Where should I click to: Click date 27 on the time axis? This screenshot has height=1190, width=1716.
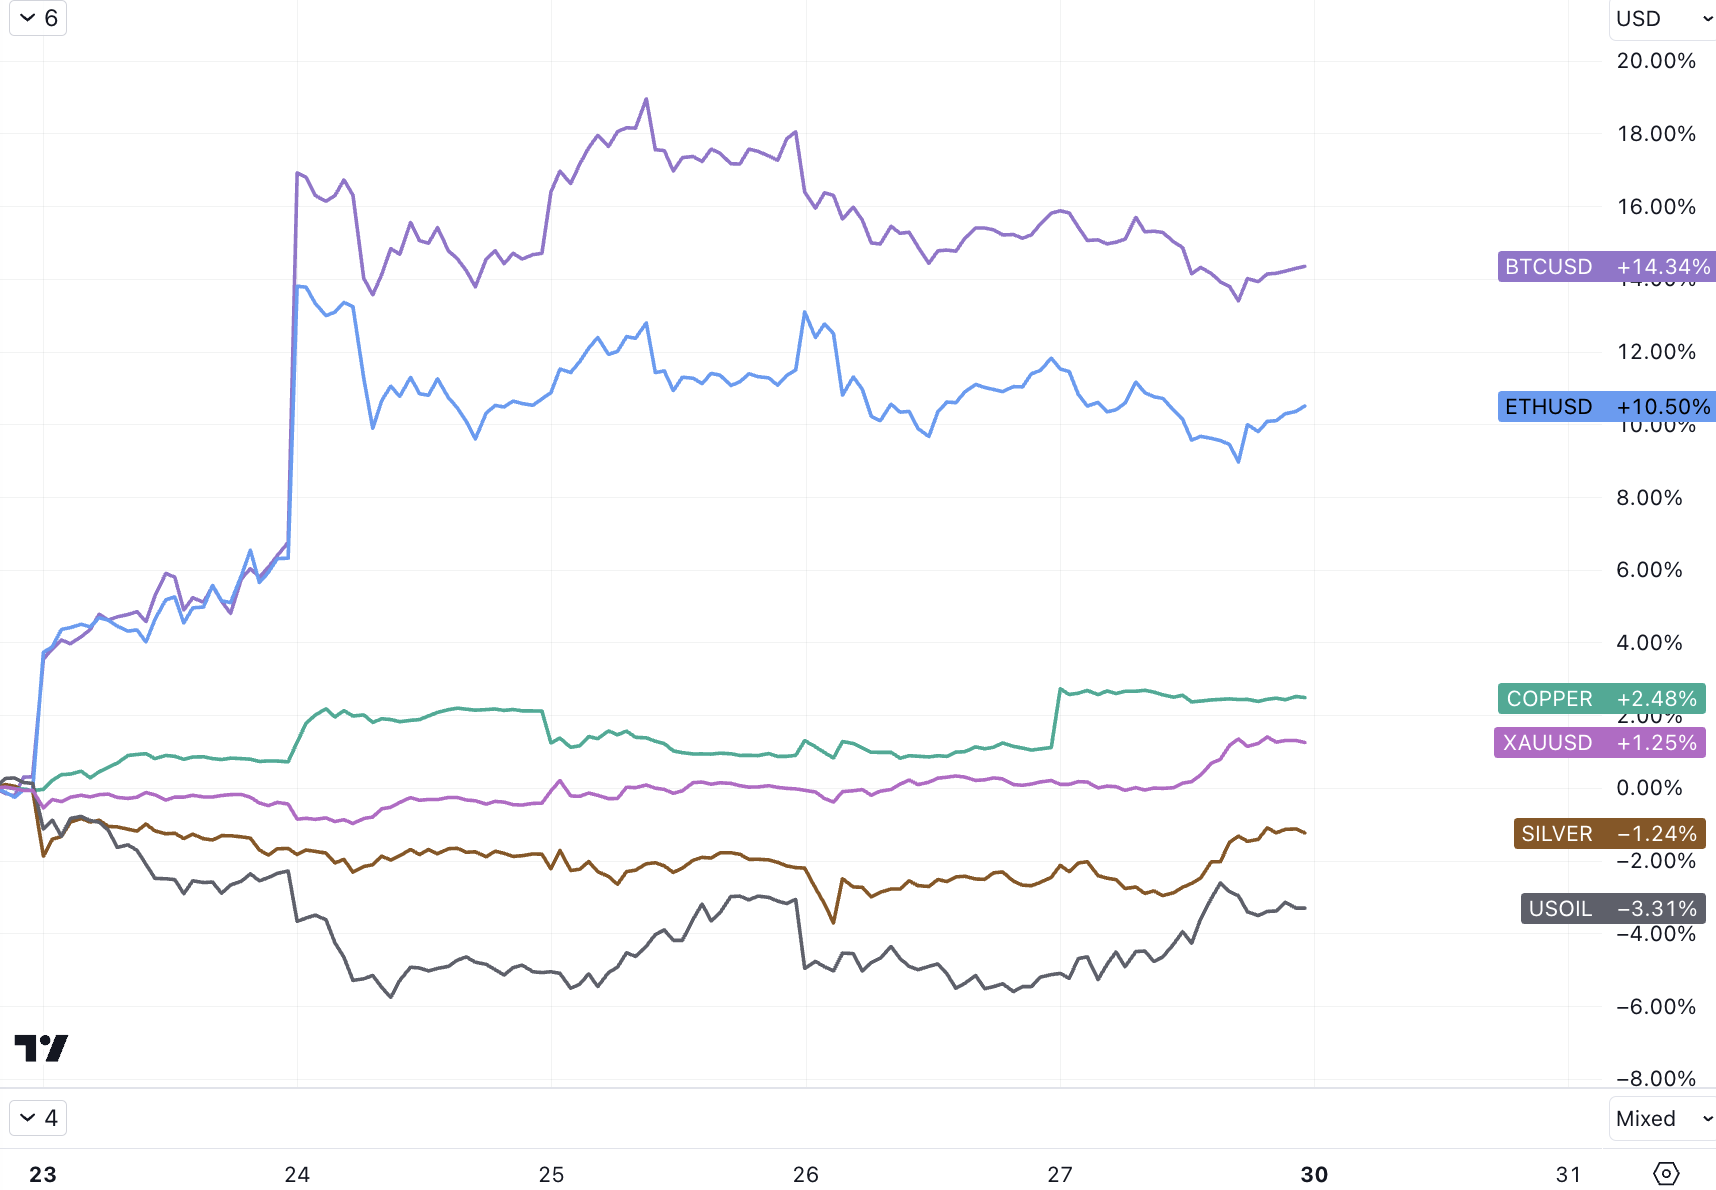[1060, 1174]
